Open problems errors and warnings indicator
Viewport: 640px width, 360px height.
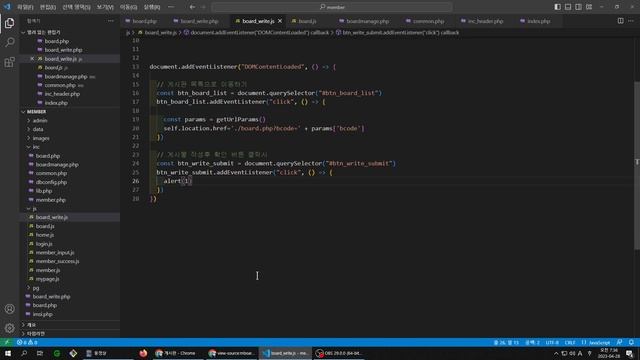point(27,342)
